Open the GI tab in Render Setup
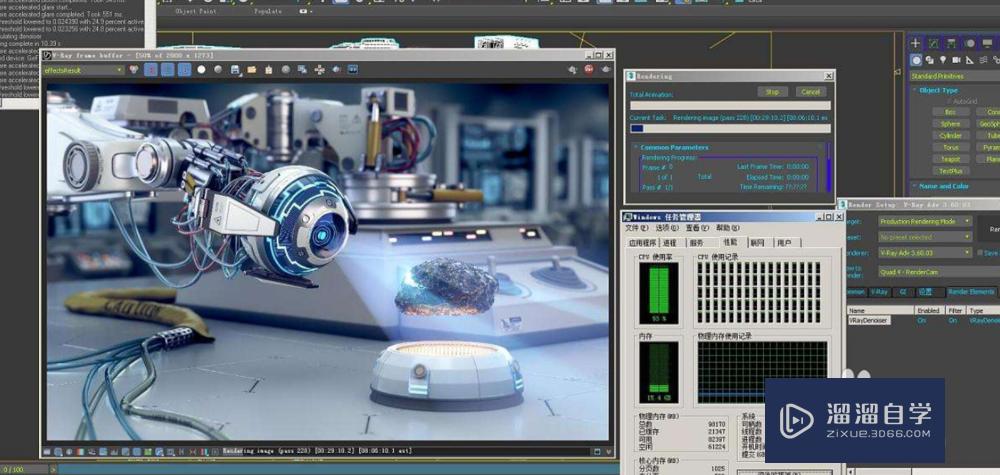Viewport: 1000px width, 475px height. 903,291
